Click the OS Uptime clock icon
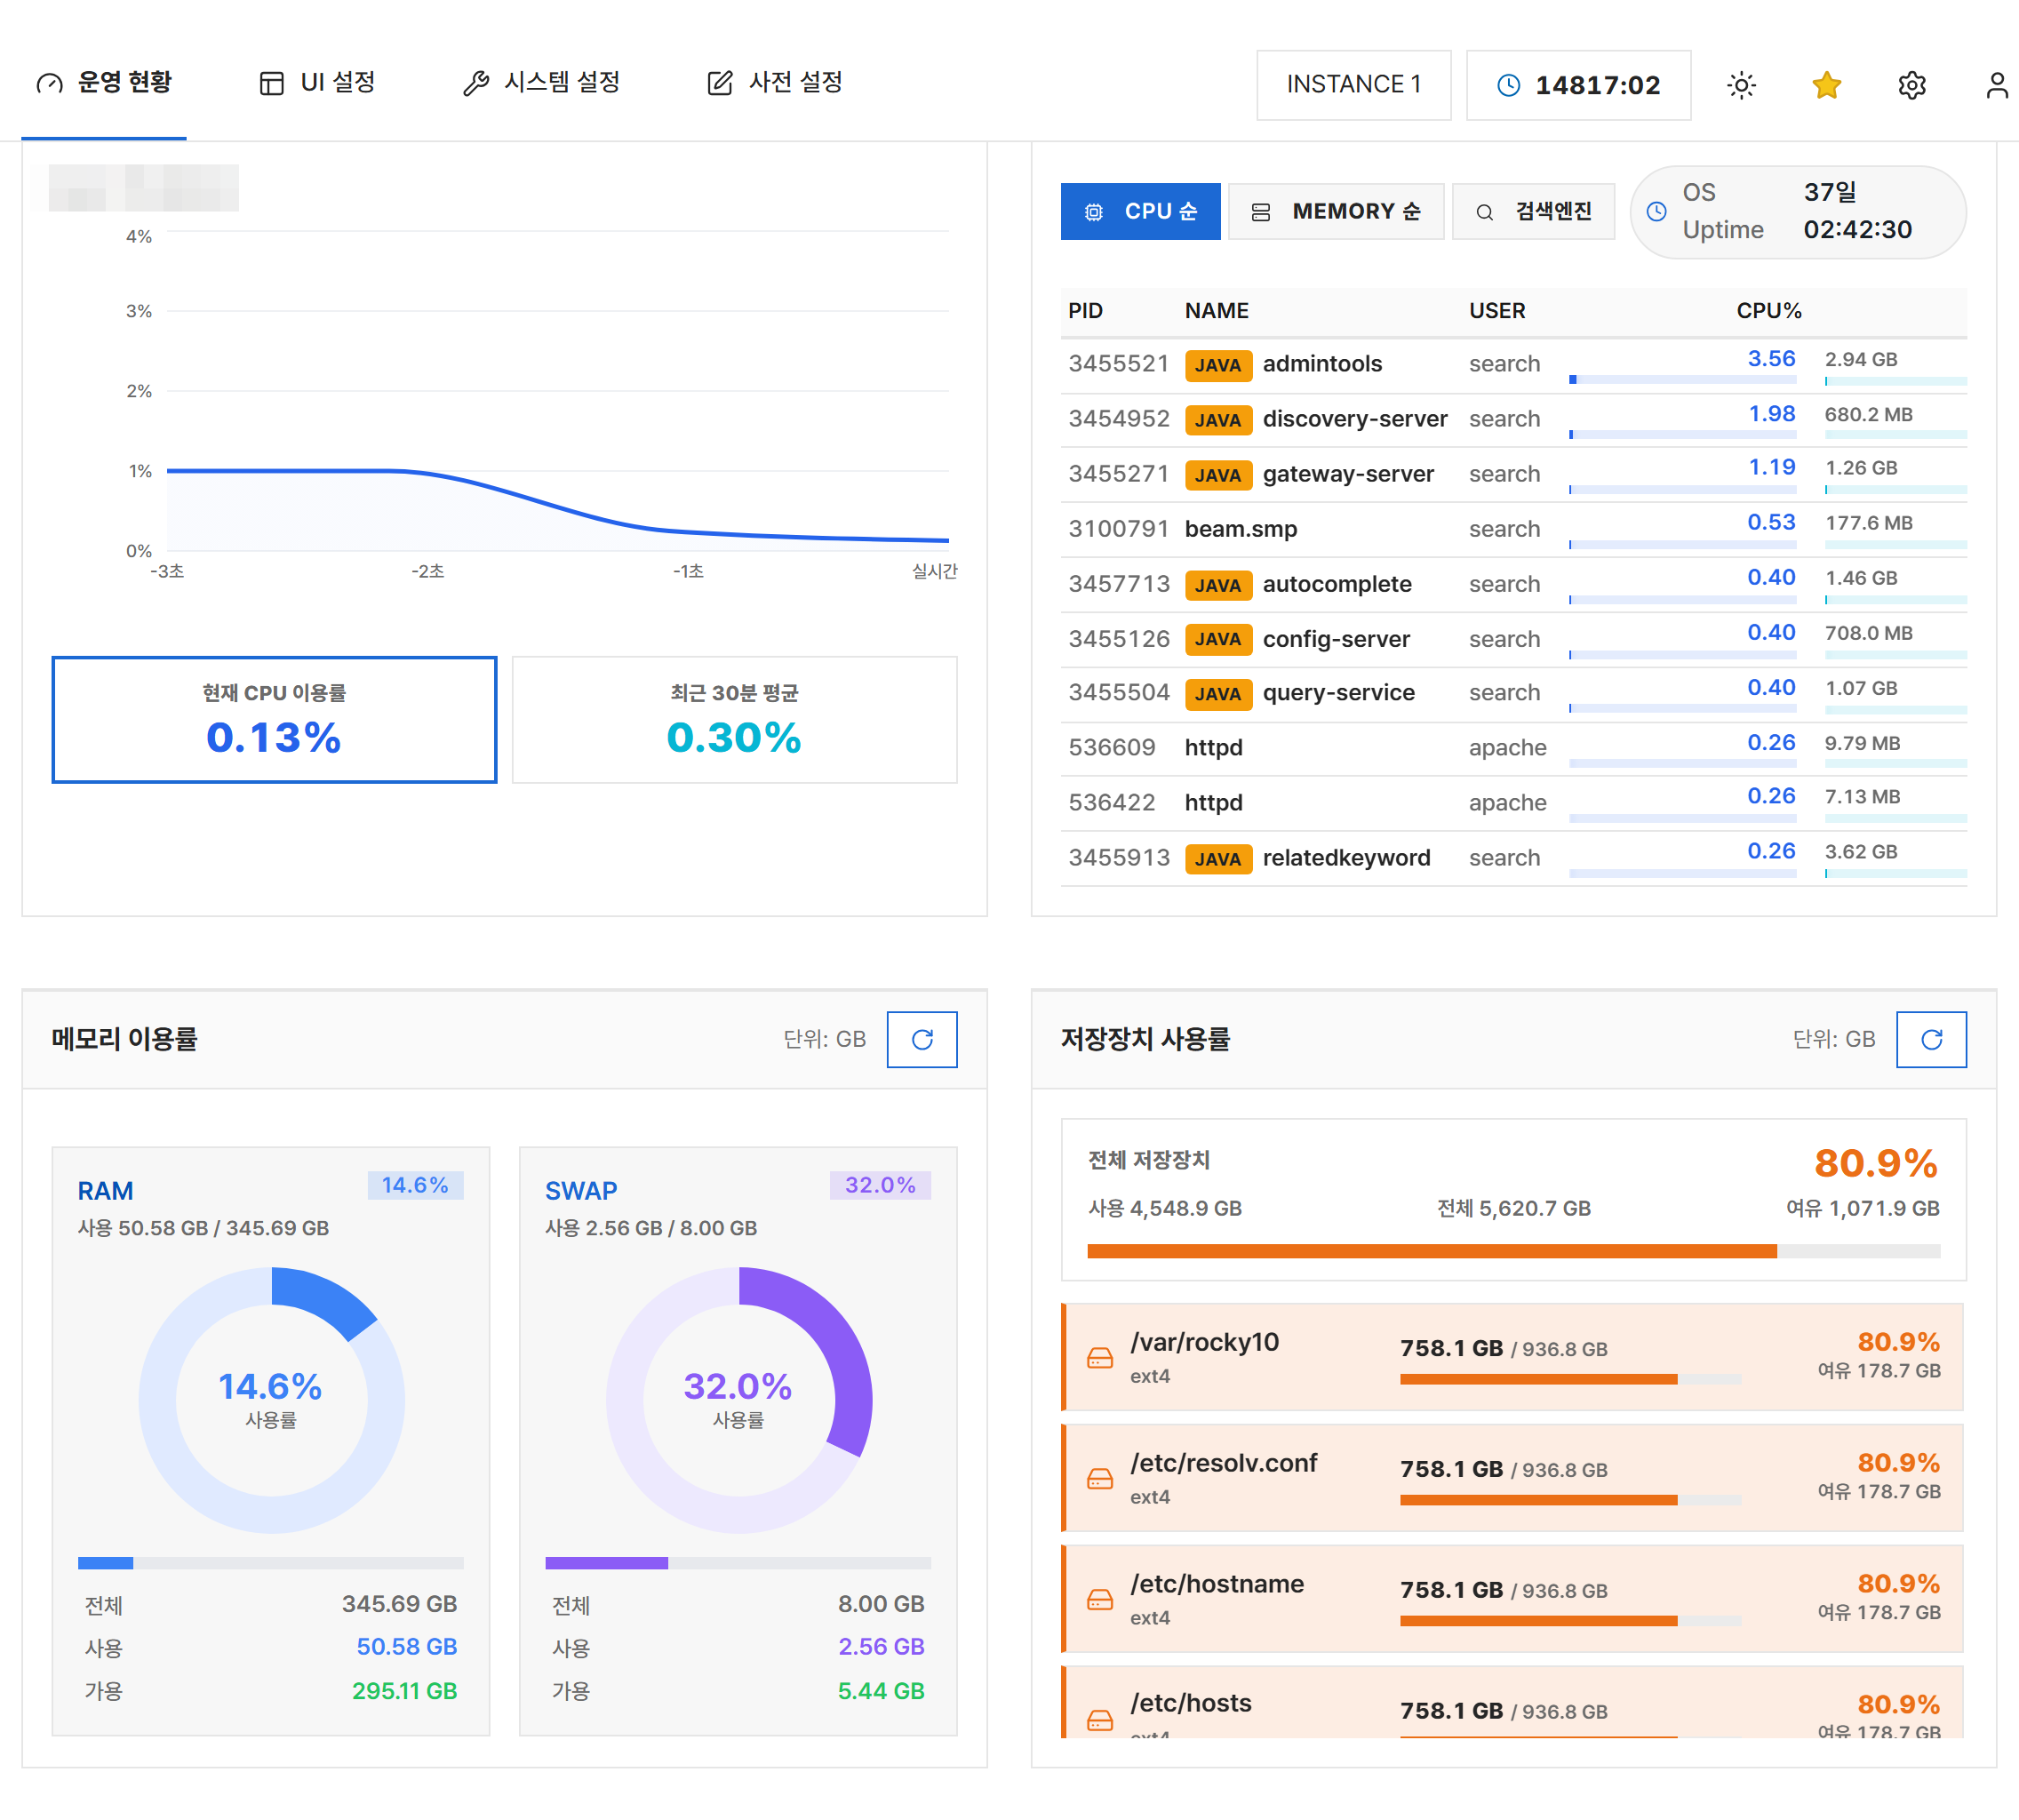Viewport: 2019px width, 1820px height. pyautogui.click(x=1657, y=211)
